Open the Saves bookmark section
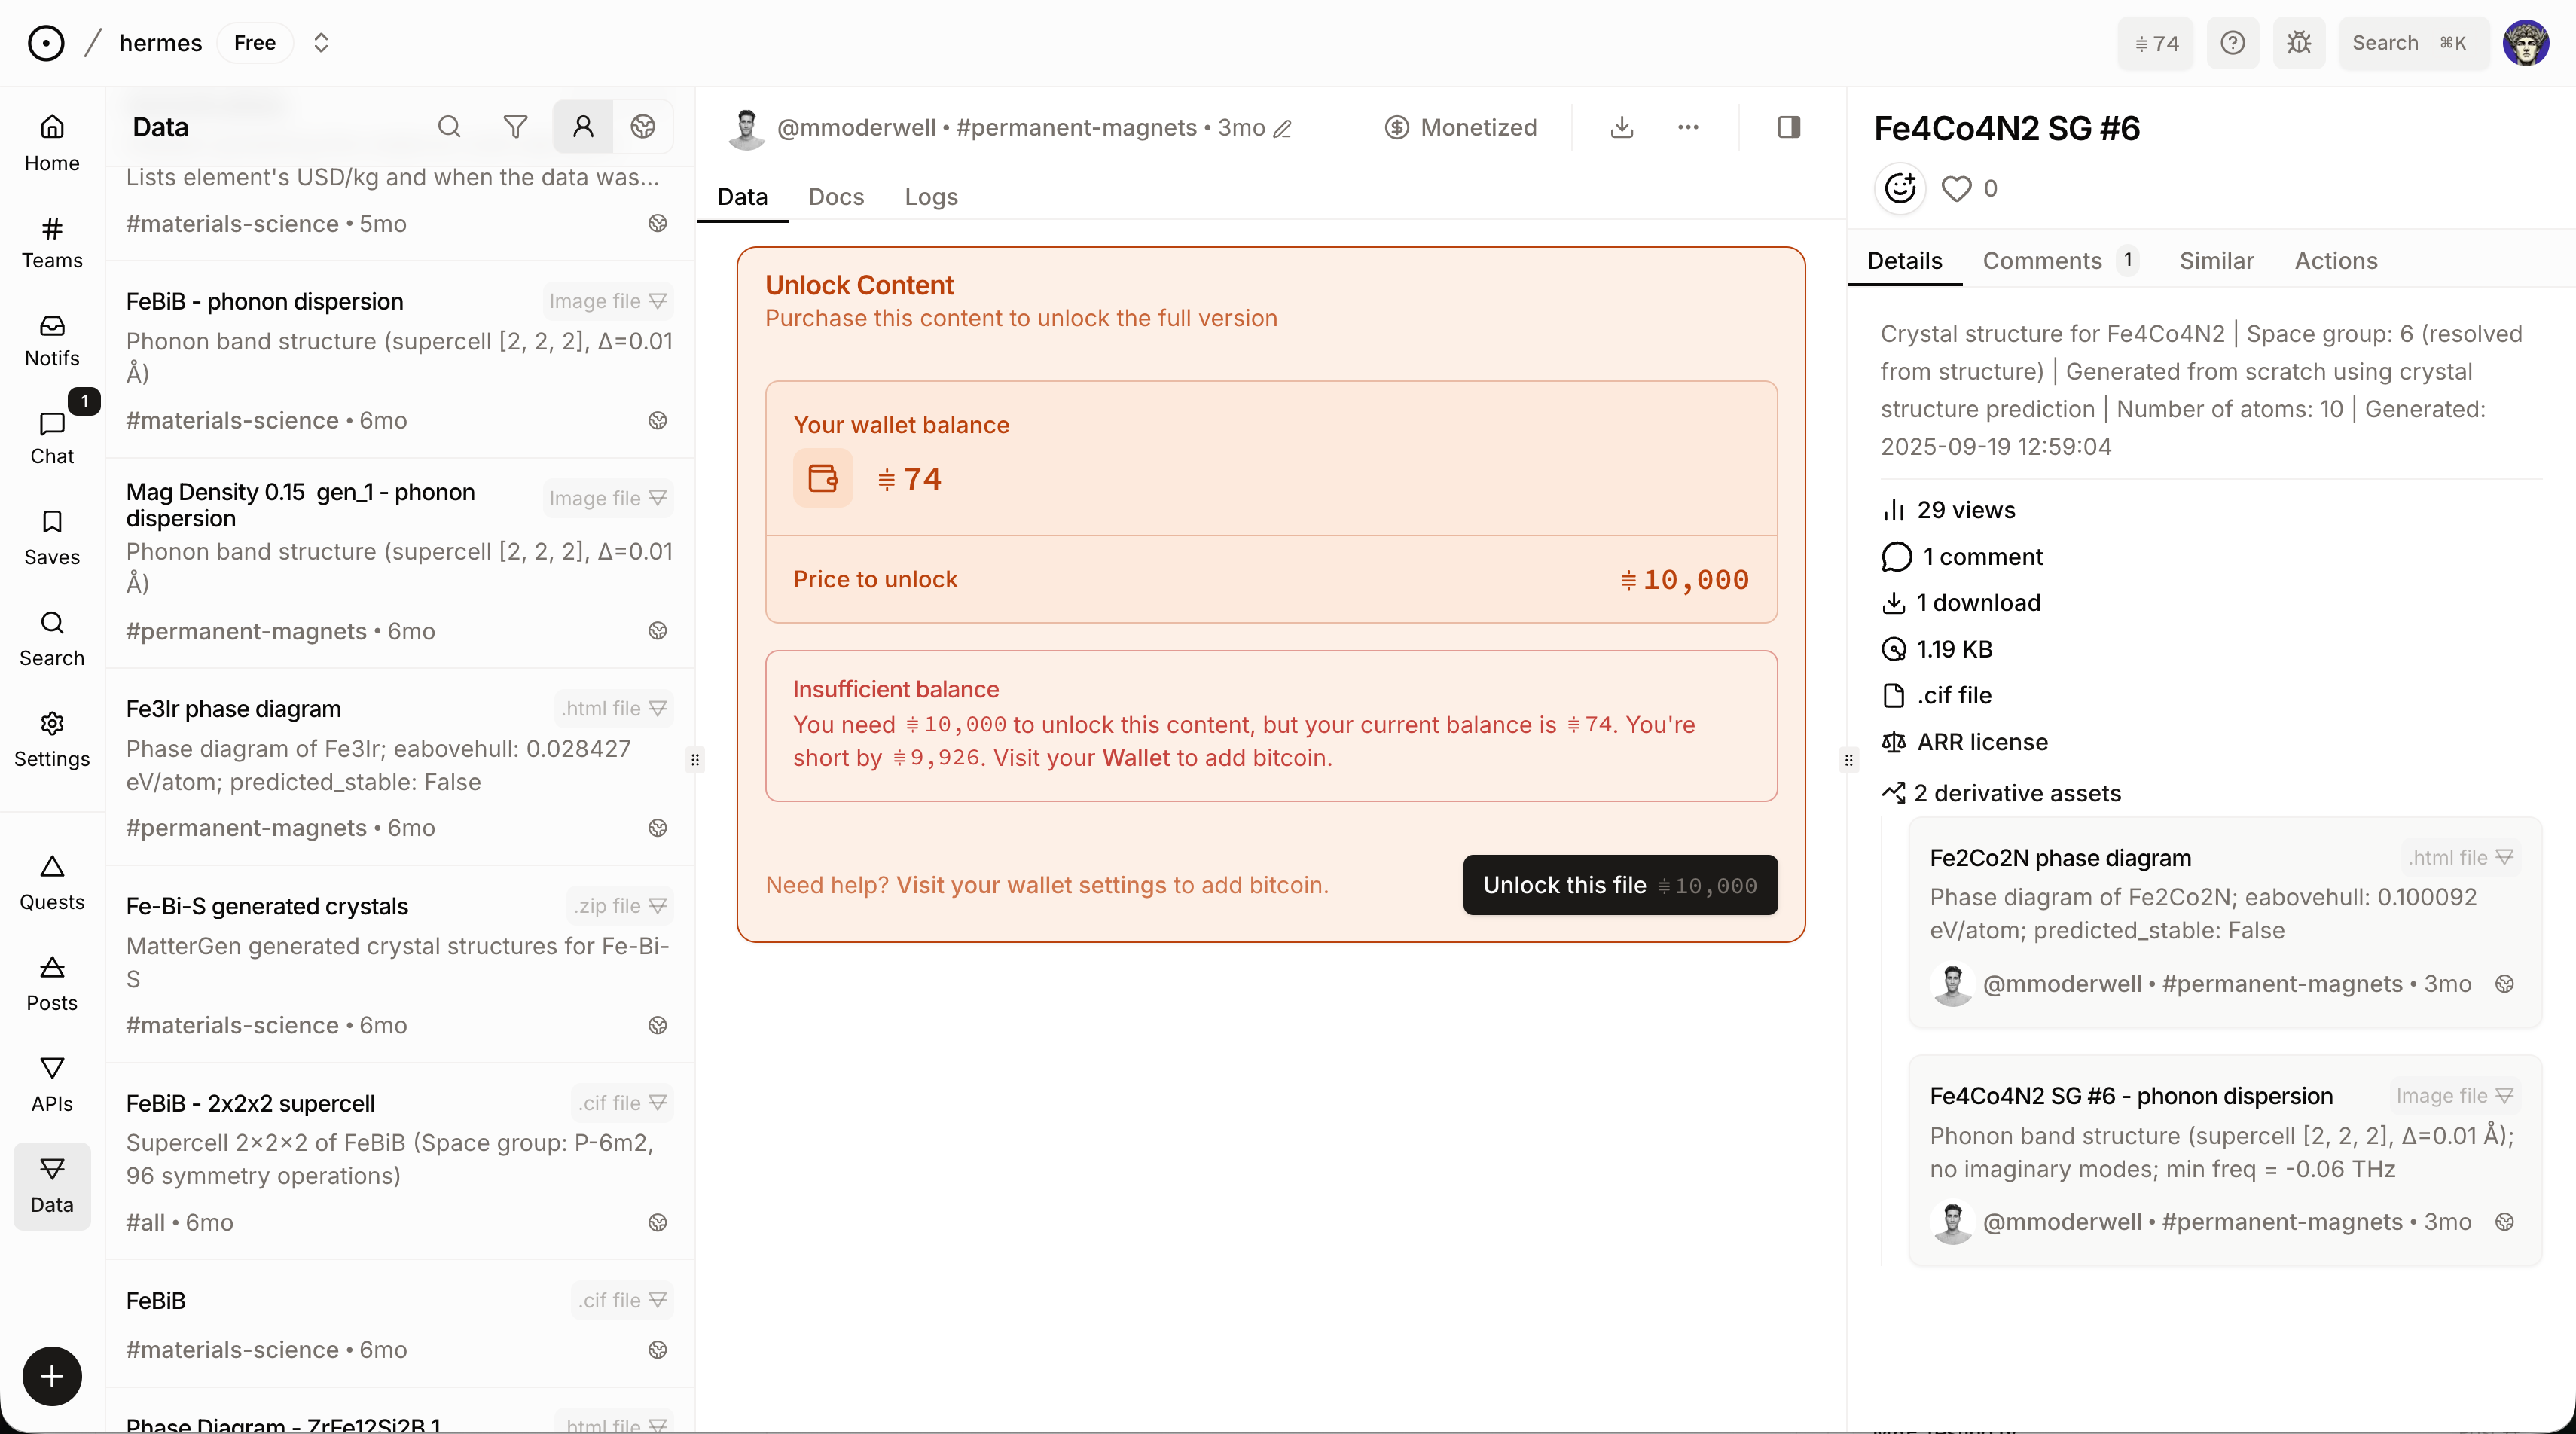Screen dimensions: 2576x1434 point(52,538)
